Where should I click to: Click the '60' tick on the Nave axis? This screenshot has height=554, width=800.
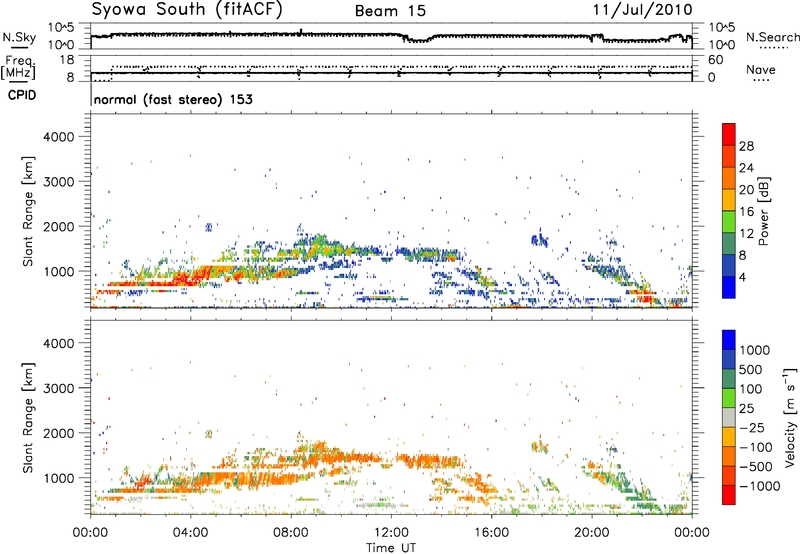tap(716, 60)
